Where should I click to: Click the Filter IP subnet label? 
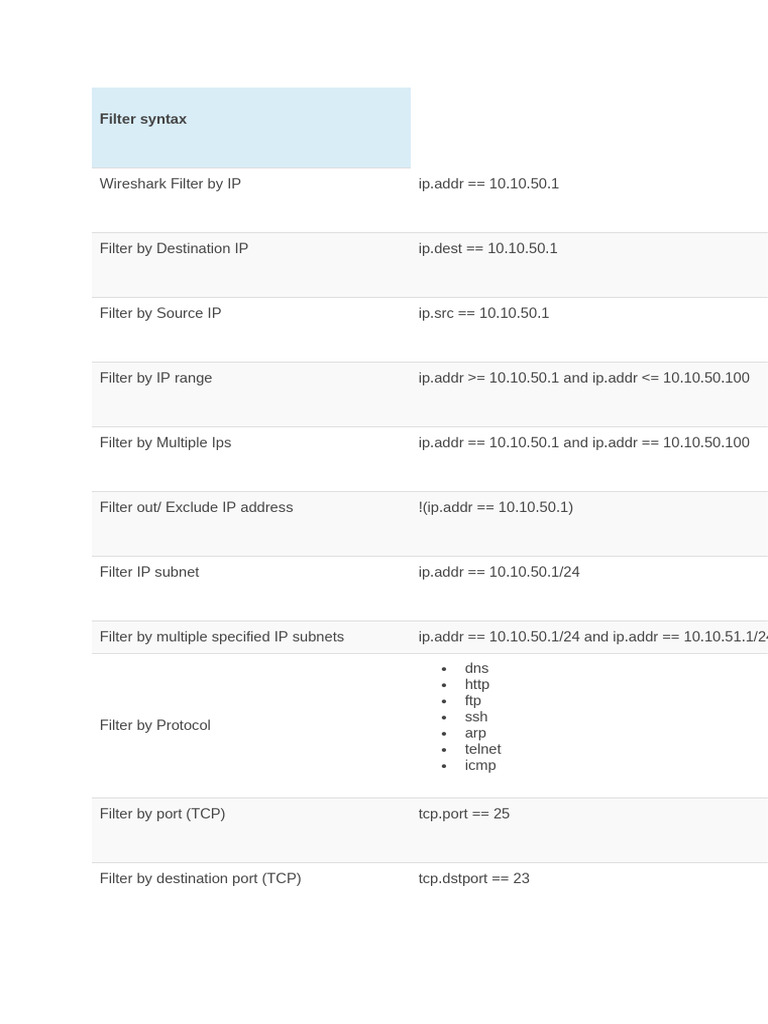[149, 572]
